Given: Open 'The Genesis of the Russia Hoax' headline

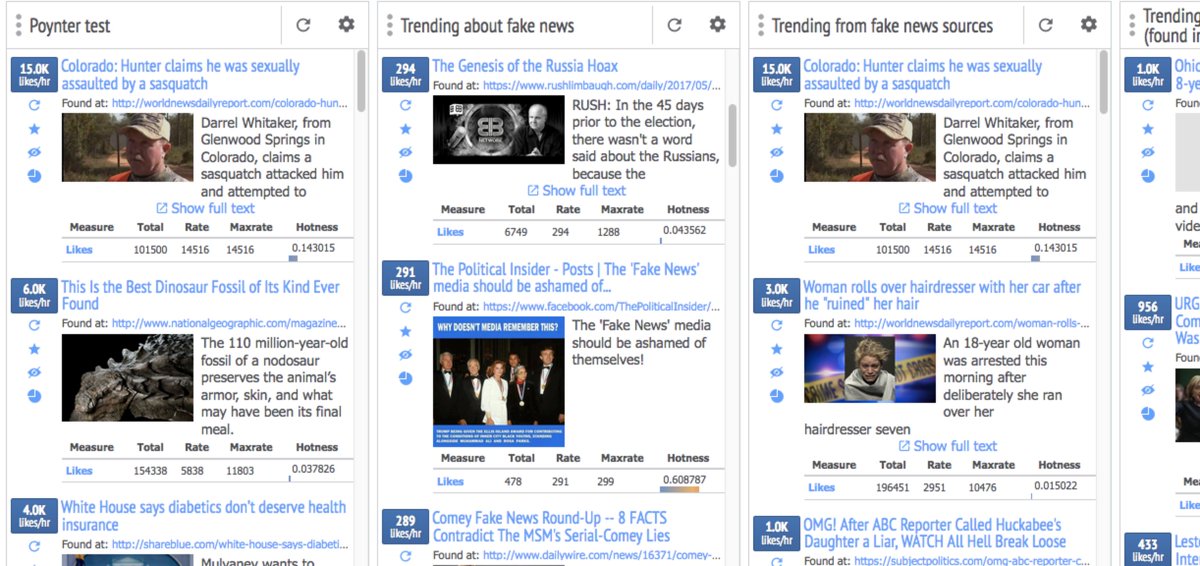Looking at the screenshot, I should (x=525, y=66).
